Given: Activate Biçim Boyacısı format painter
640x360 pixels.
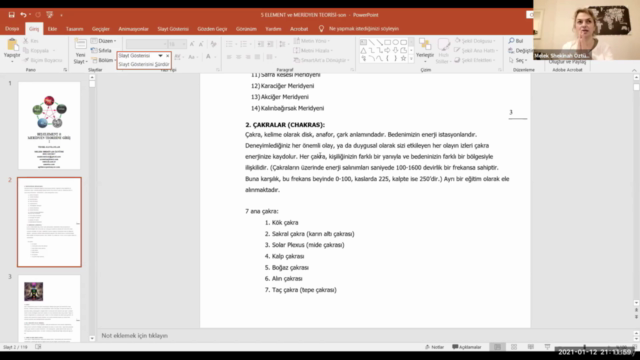Looking at the screenshot, I should pos(43,60).
